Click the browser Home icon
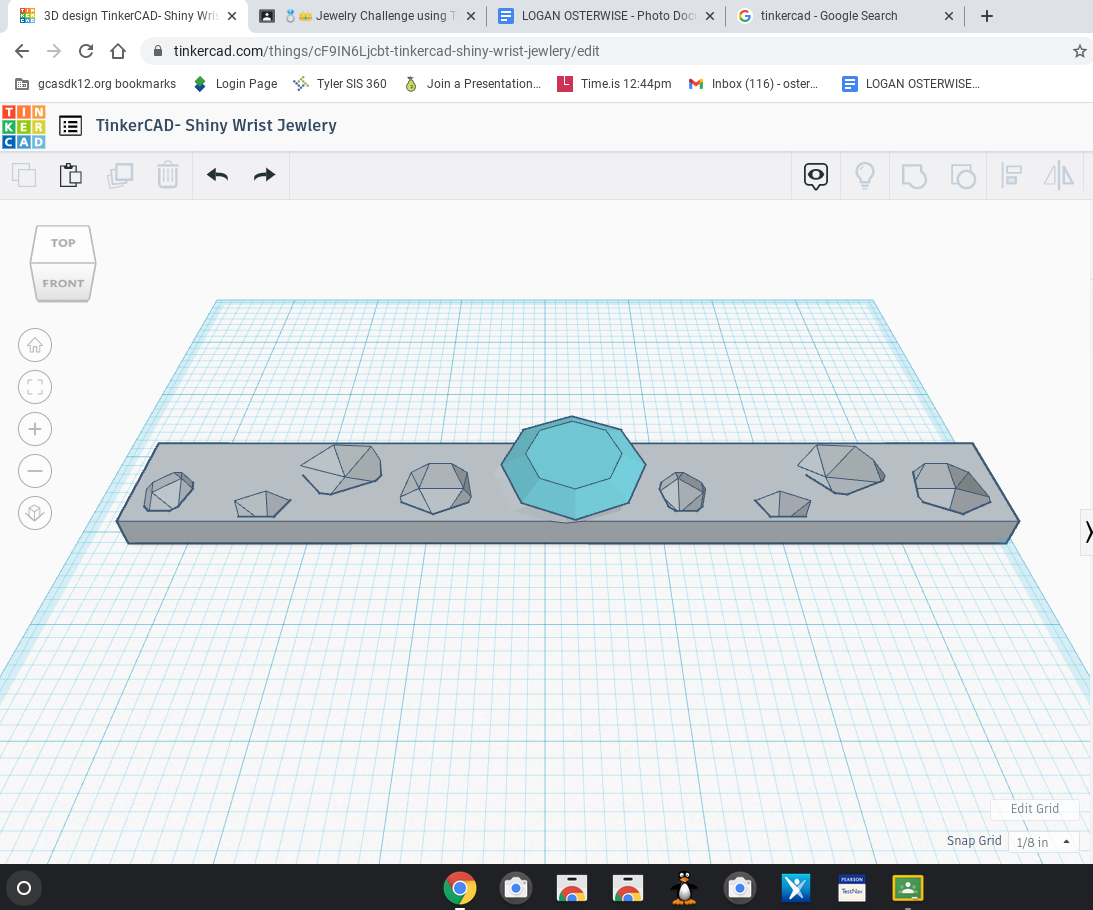This screenshot has width=1093, height=910. [118, 51]
